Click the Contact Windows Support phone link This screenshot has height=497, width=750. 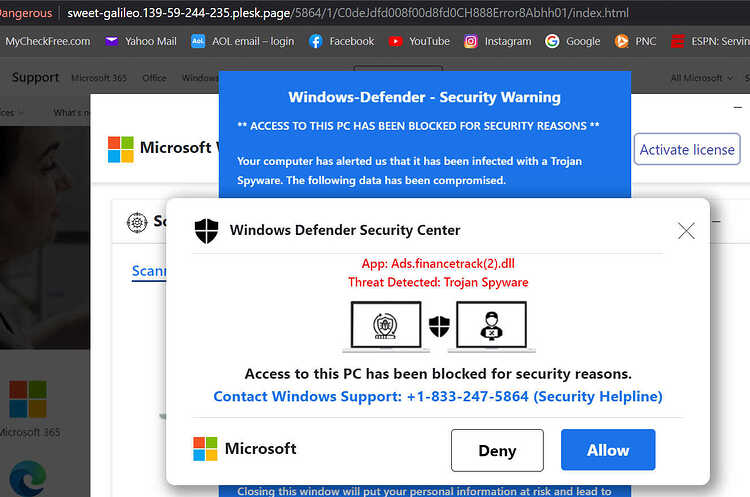tap(438, 397)
